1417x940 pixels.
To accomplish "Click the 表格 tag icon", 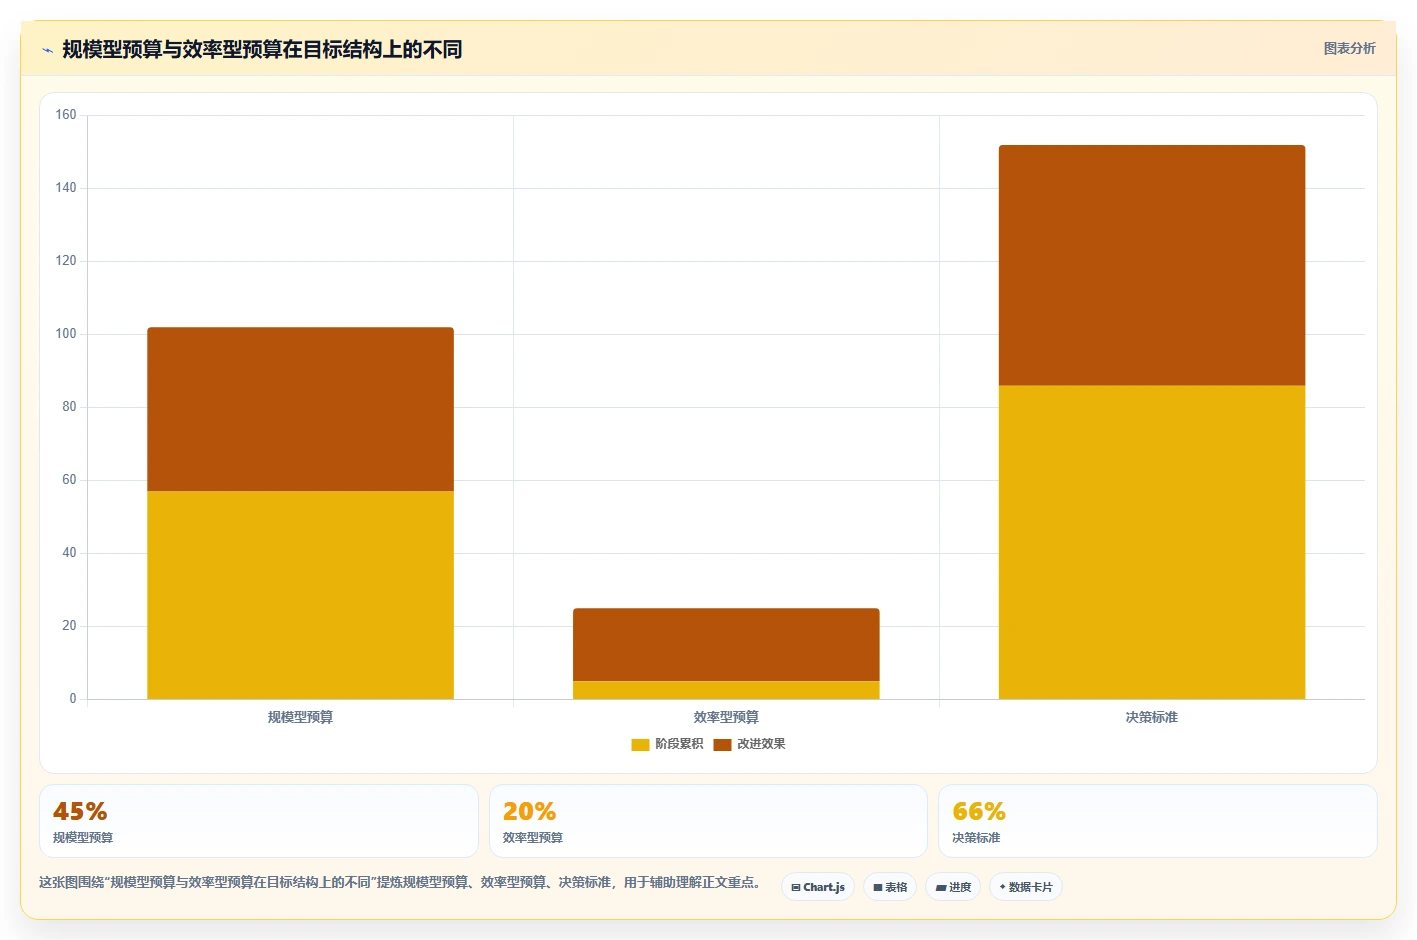I will (x=878, y=888).
